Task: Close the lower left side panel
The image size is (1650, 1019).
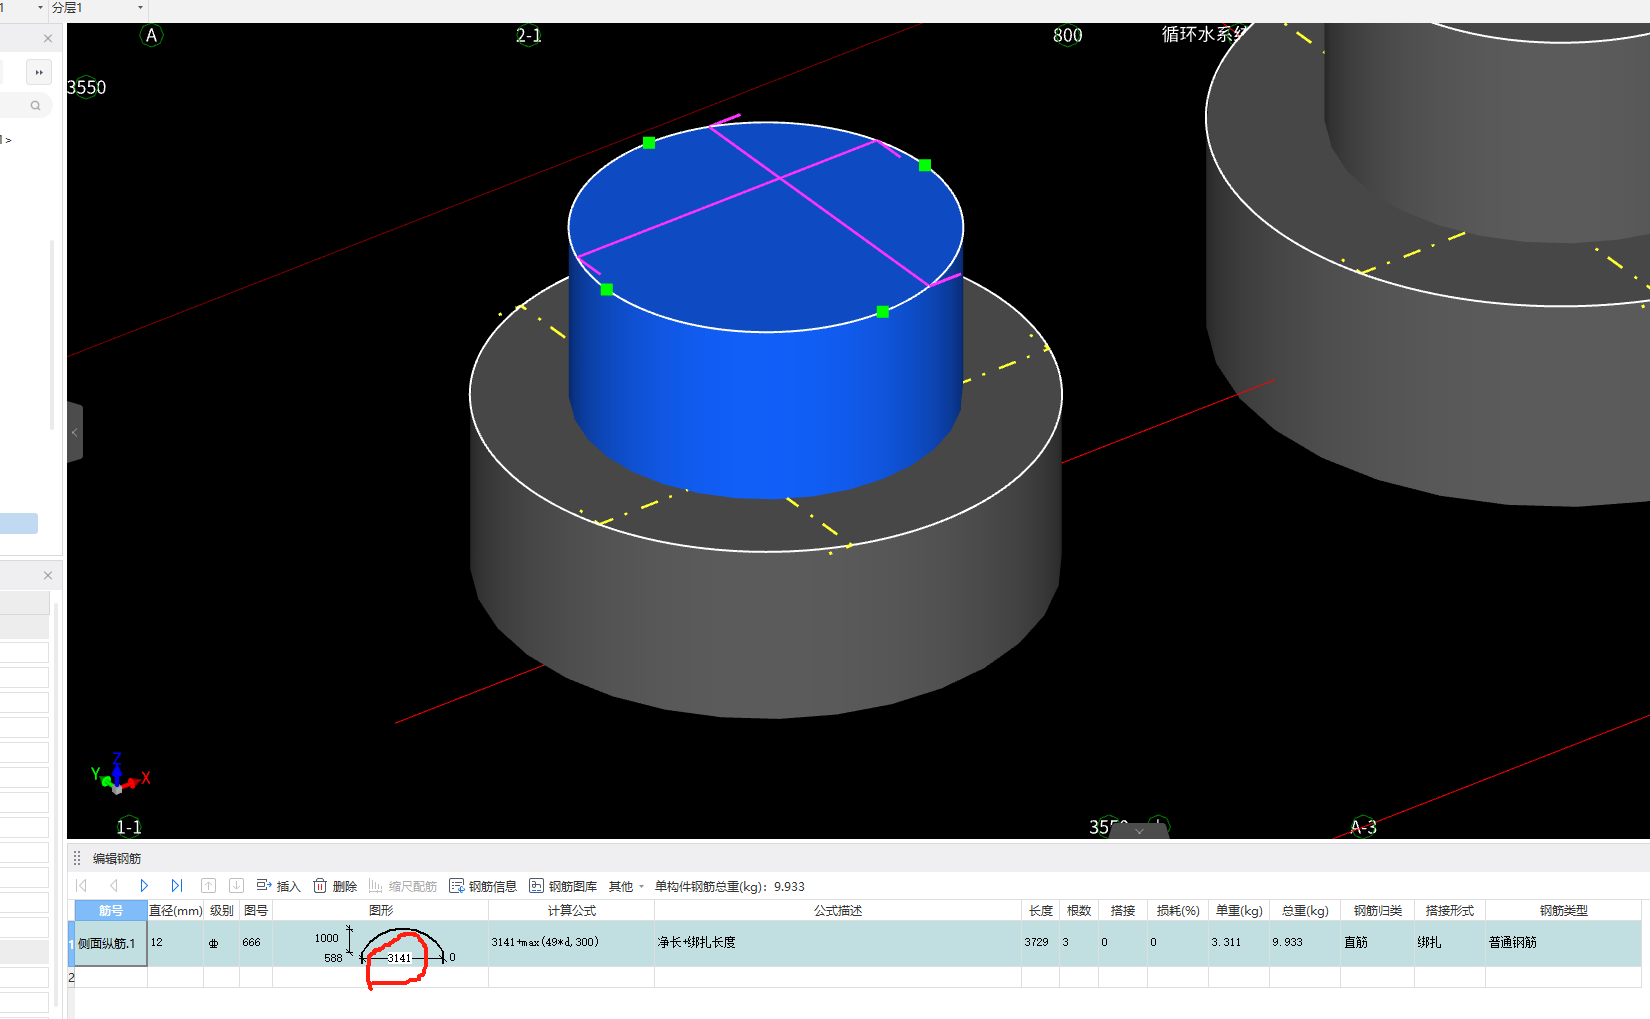Action: [48, 575]
